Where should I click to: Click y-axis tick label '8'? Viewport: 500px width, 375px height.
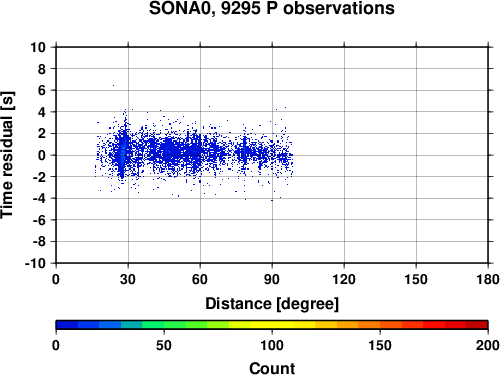[42, 69]
